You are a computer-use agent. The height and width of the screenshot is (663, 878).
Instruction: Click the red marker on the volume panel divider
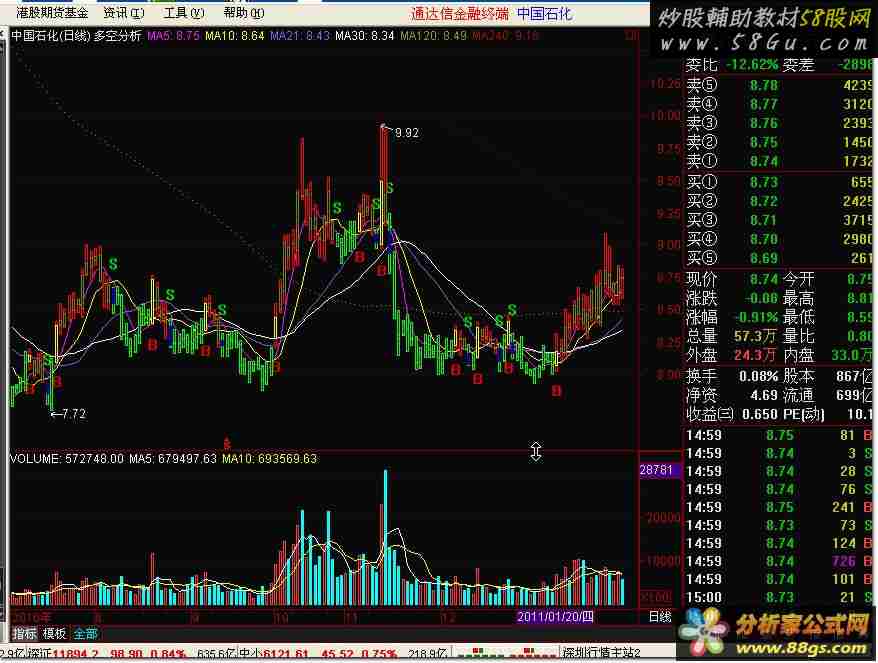227,445
